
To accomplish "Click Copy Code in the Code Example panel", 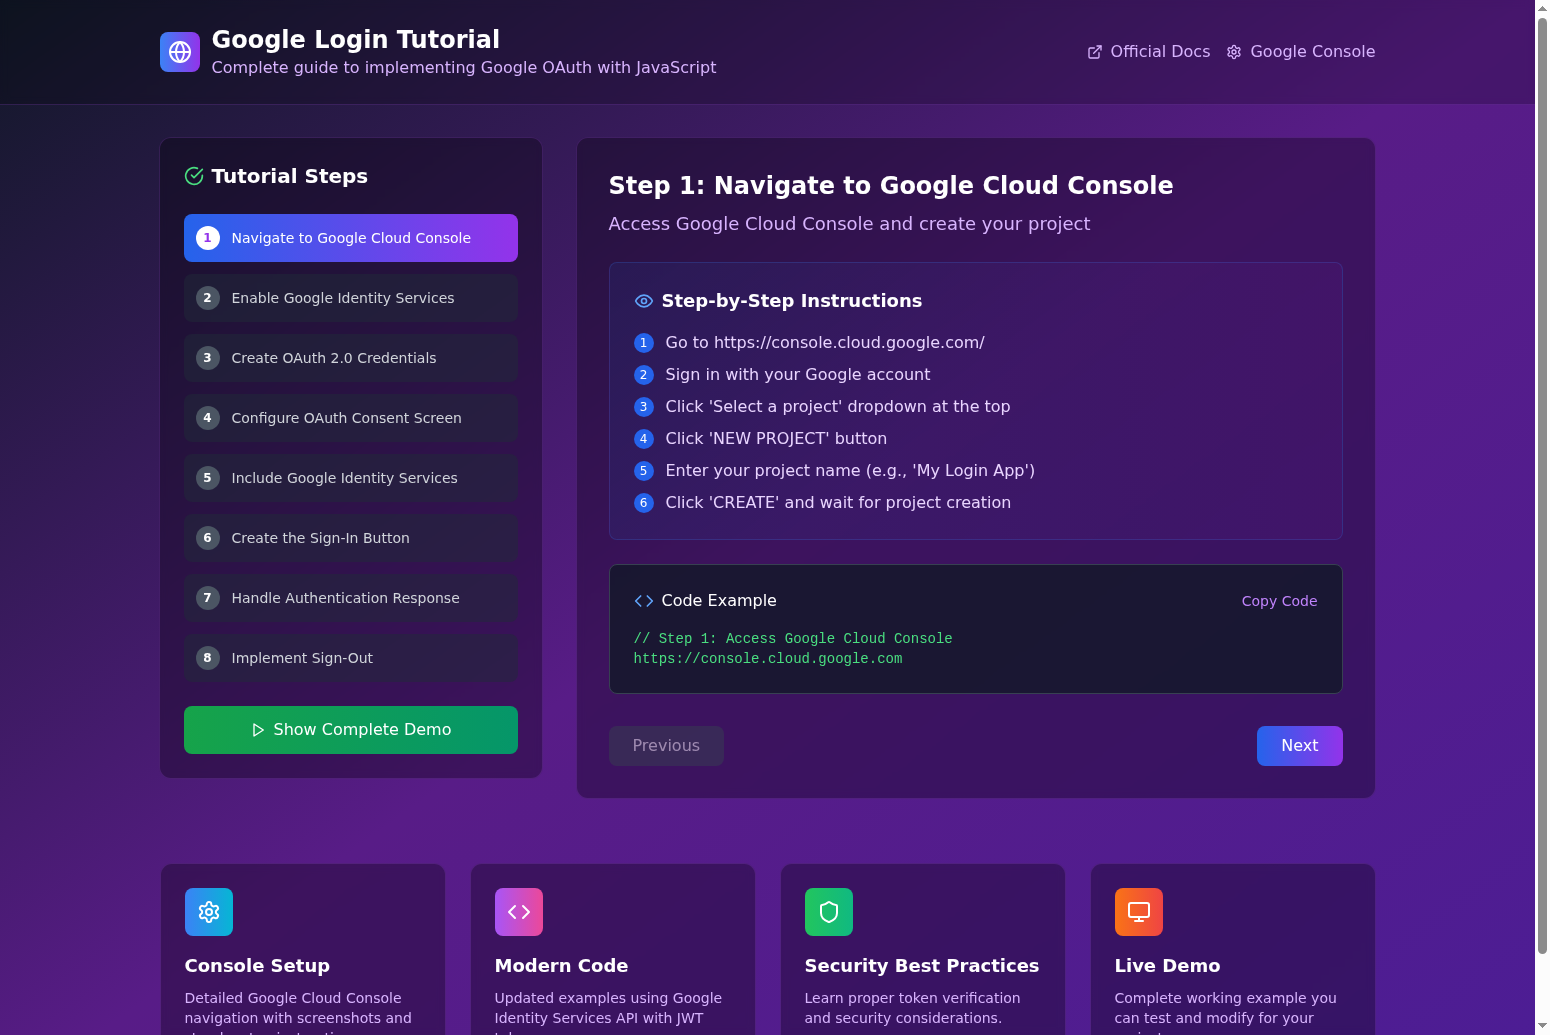I will [1279, 600].
